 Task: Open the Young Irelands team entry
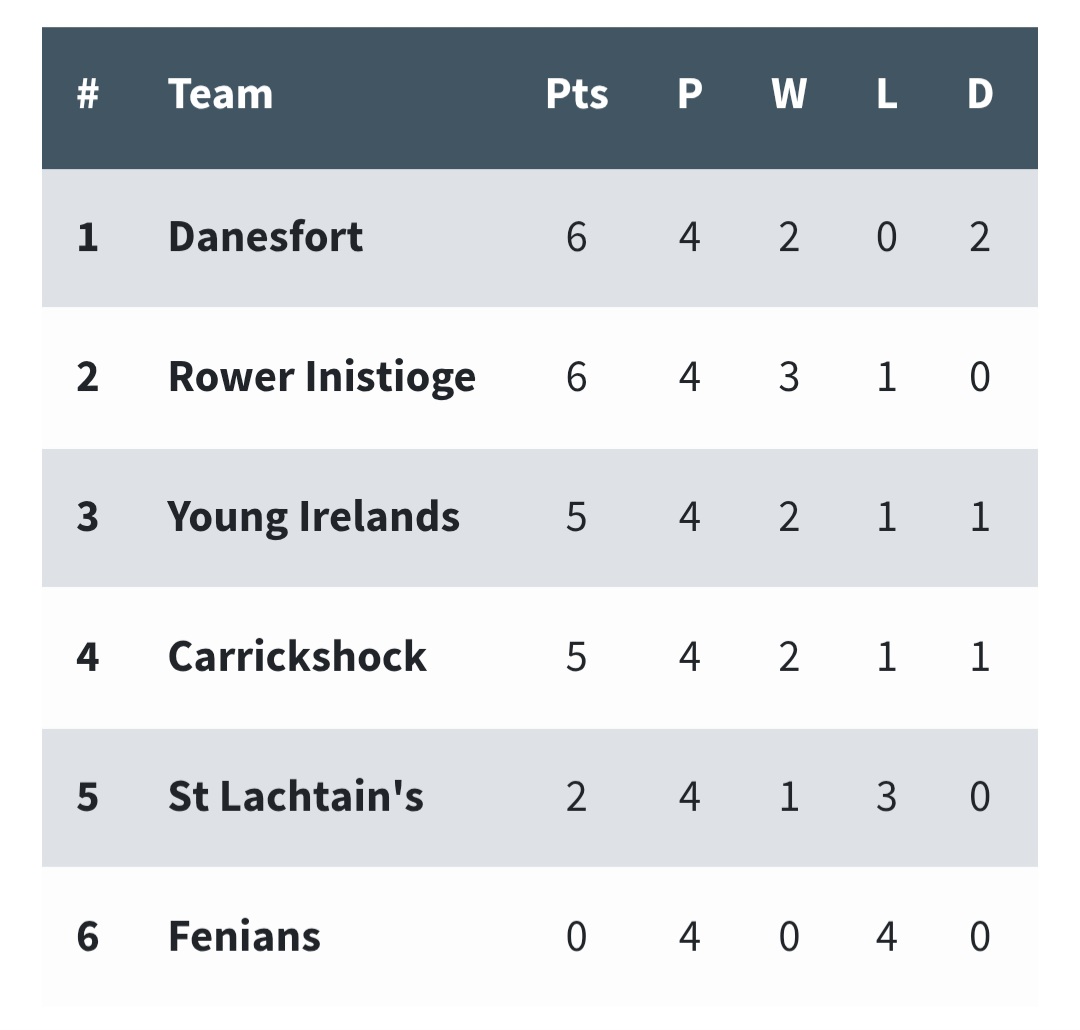tap(313, 517)
